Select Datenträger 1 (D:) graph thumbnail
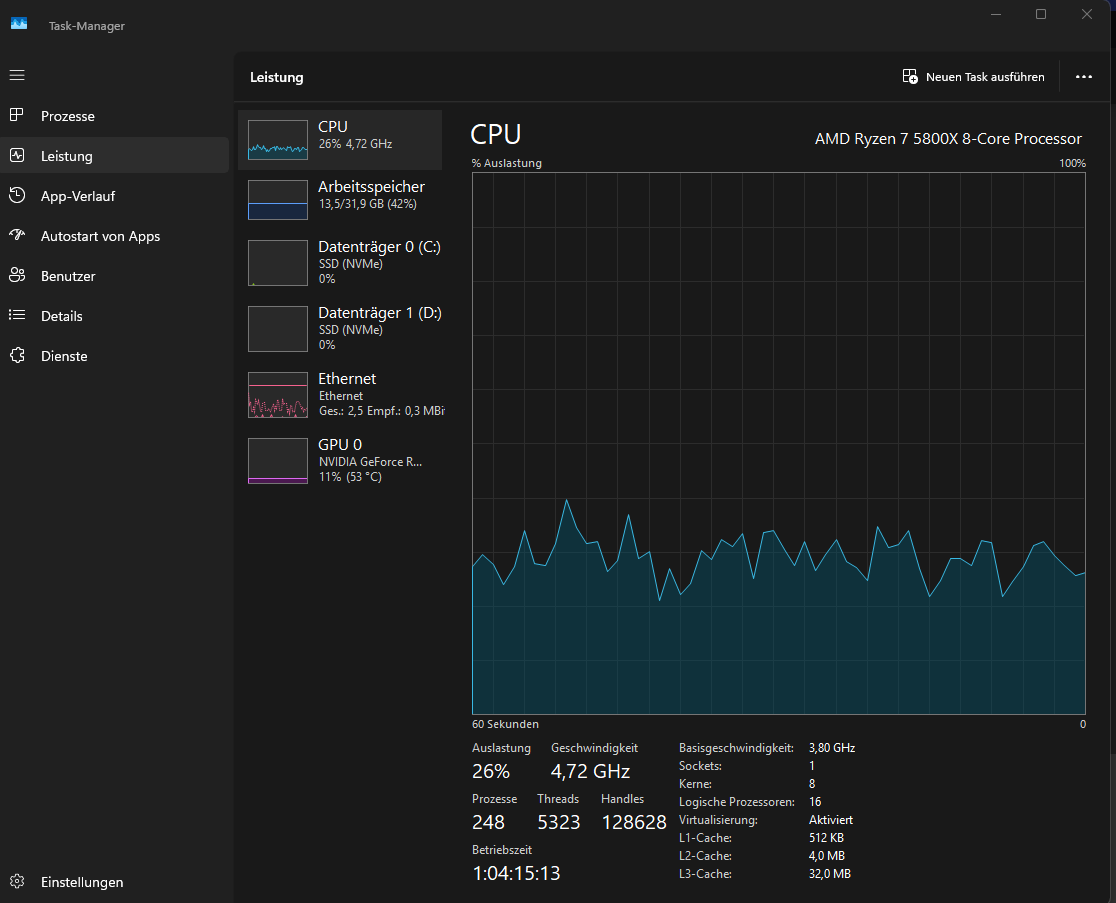1116x903 pixels. 278,329
